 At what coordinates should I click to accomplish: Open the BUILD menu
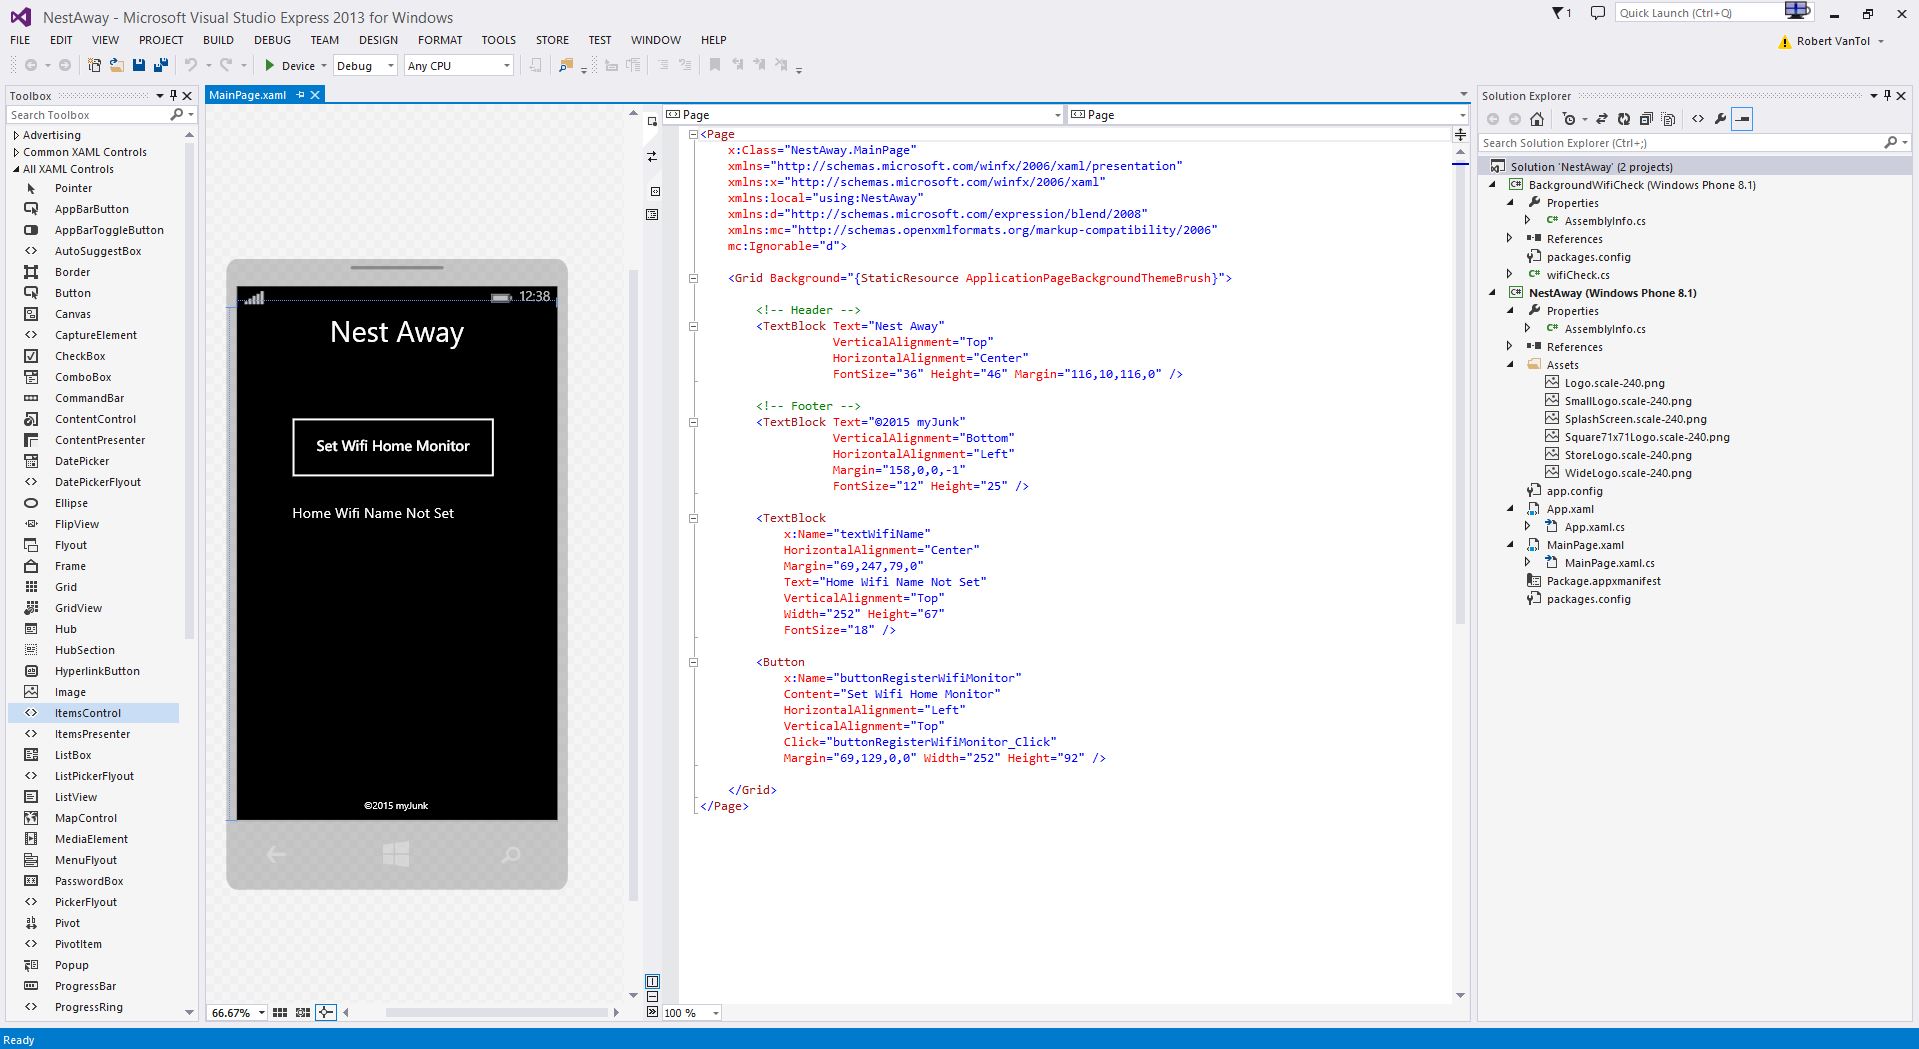218,40
